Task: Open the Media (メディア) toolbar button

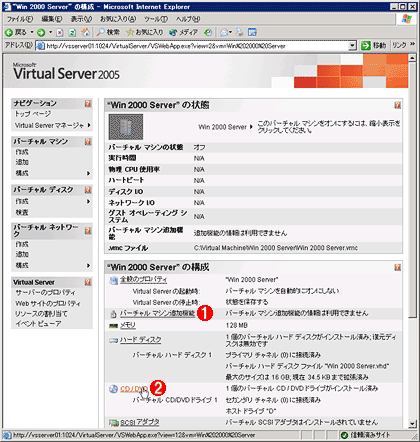Action: [x=183, y=32]
